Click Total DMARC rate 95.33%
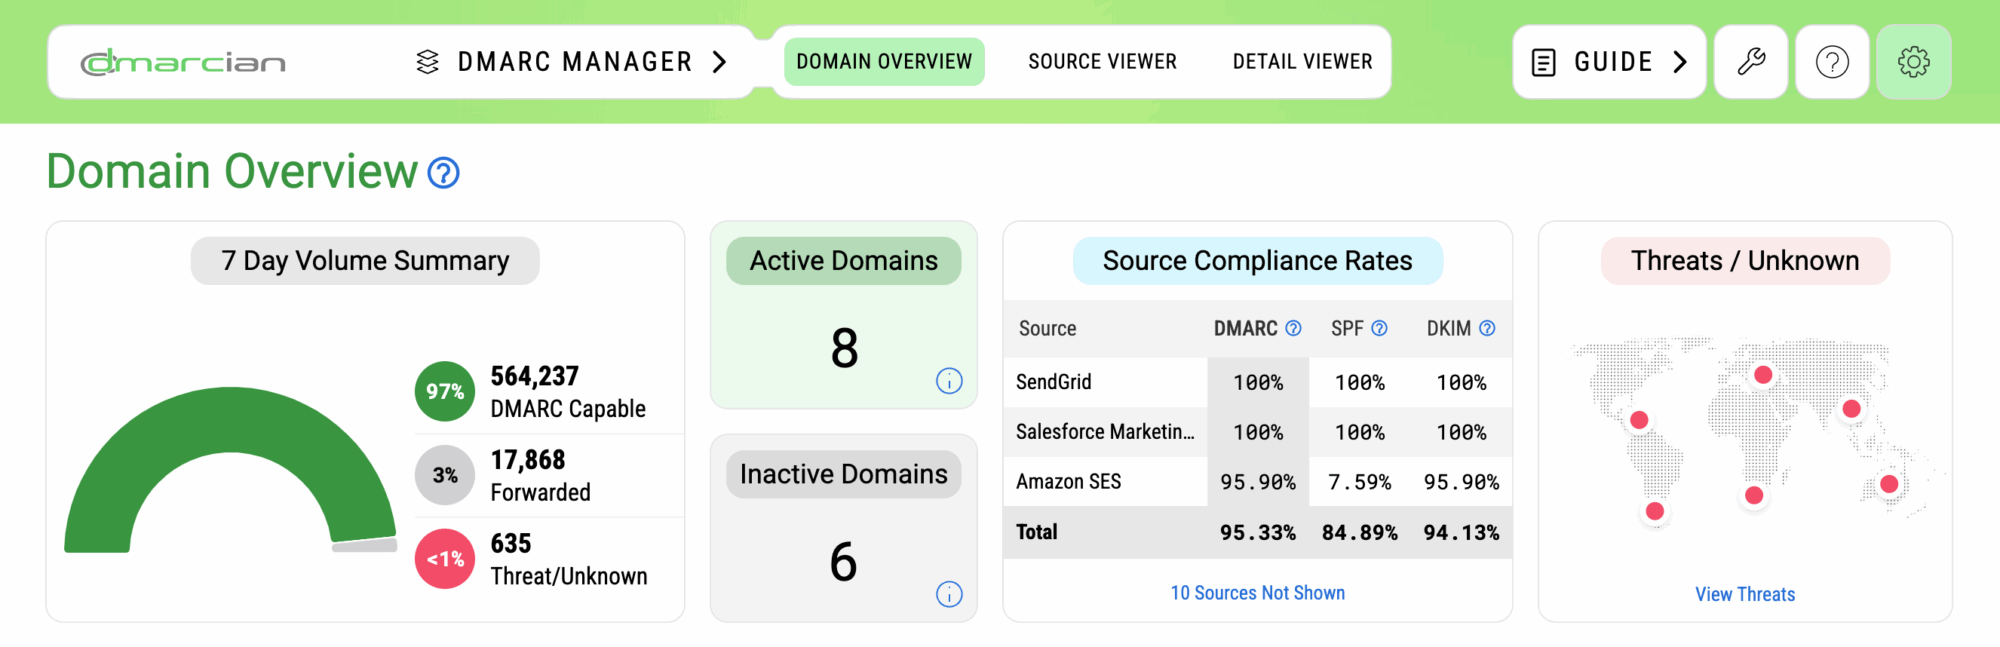Image resolution: width=2000 pixels, height=647 pixels. point(1258,532)
